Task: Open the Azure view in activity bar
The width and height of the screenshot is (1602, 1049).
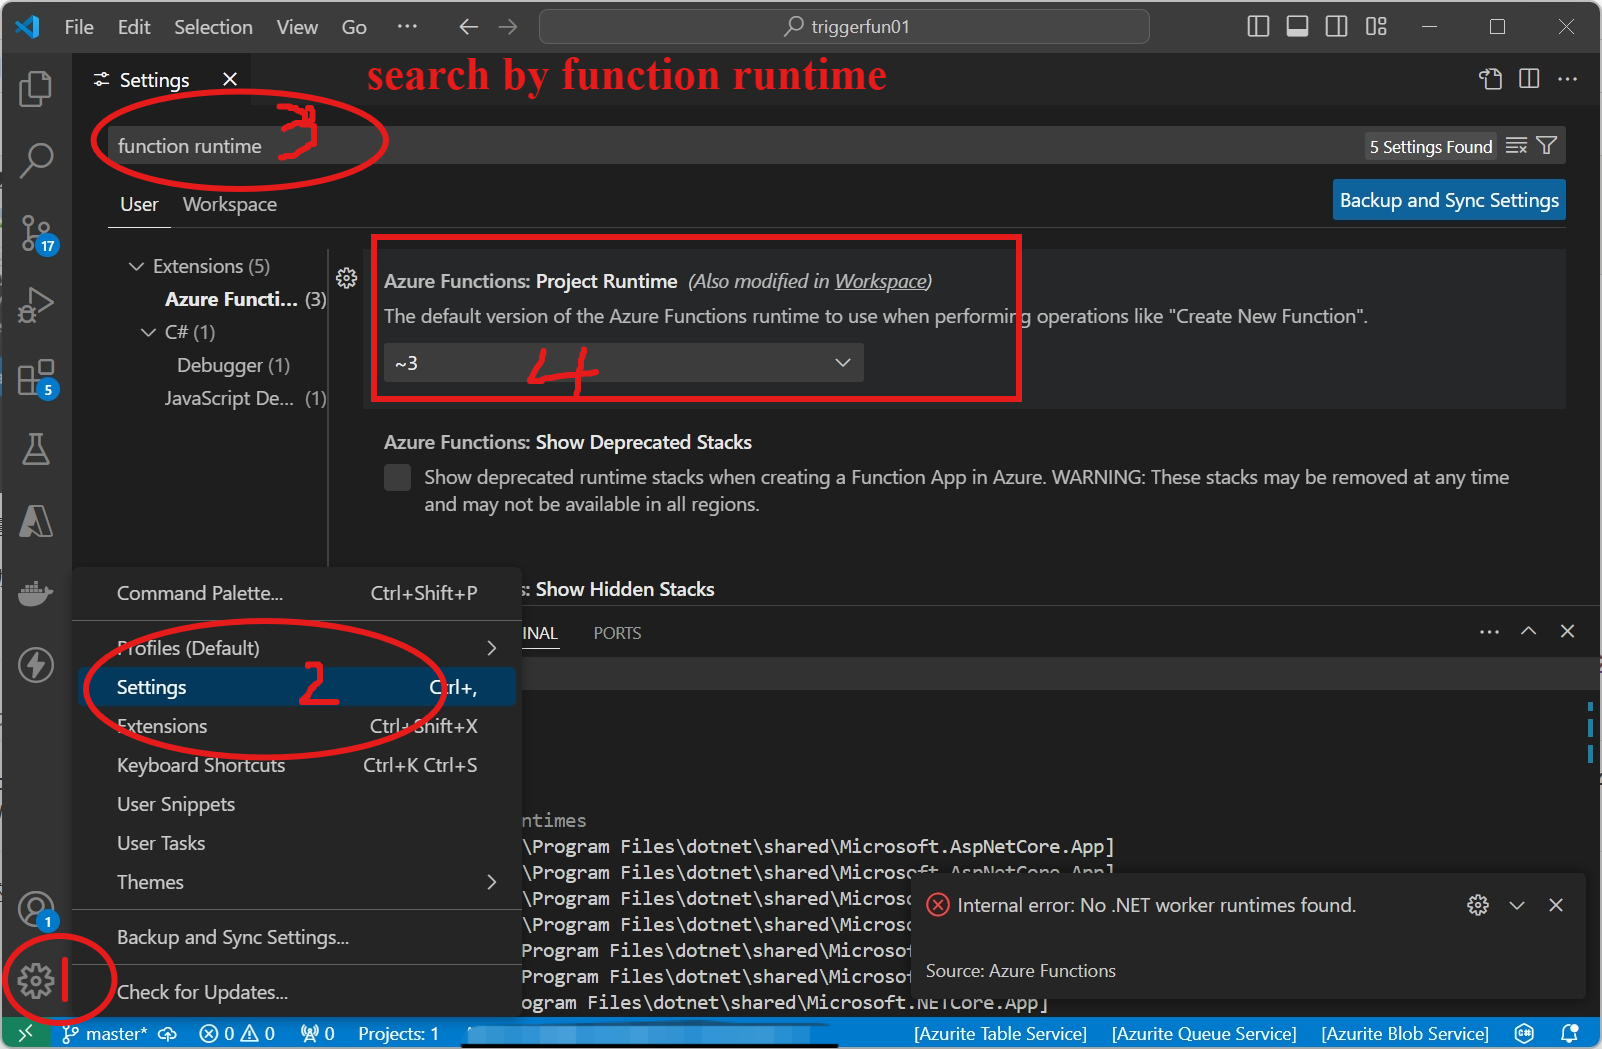Action: click(x=36, y=521)
